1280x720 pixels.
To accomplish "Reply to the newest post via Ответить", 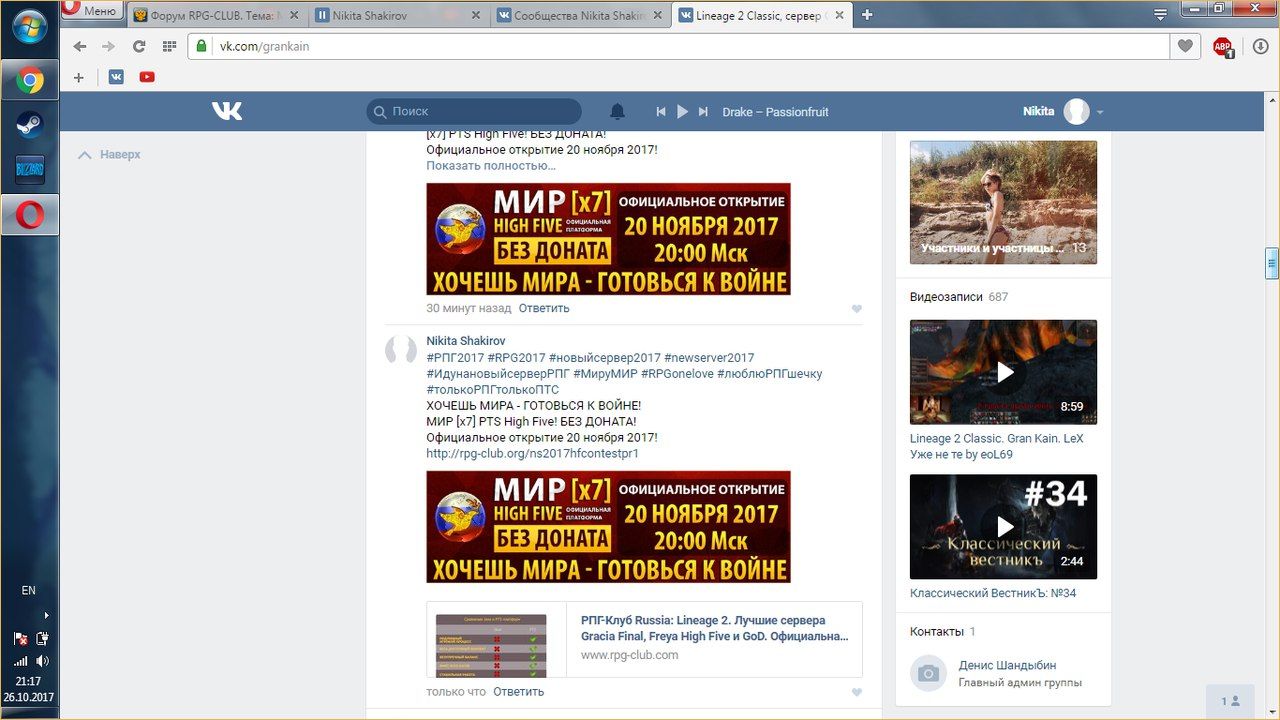I will tap(518, 692).
